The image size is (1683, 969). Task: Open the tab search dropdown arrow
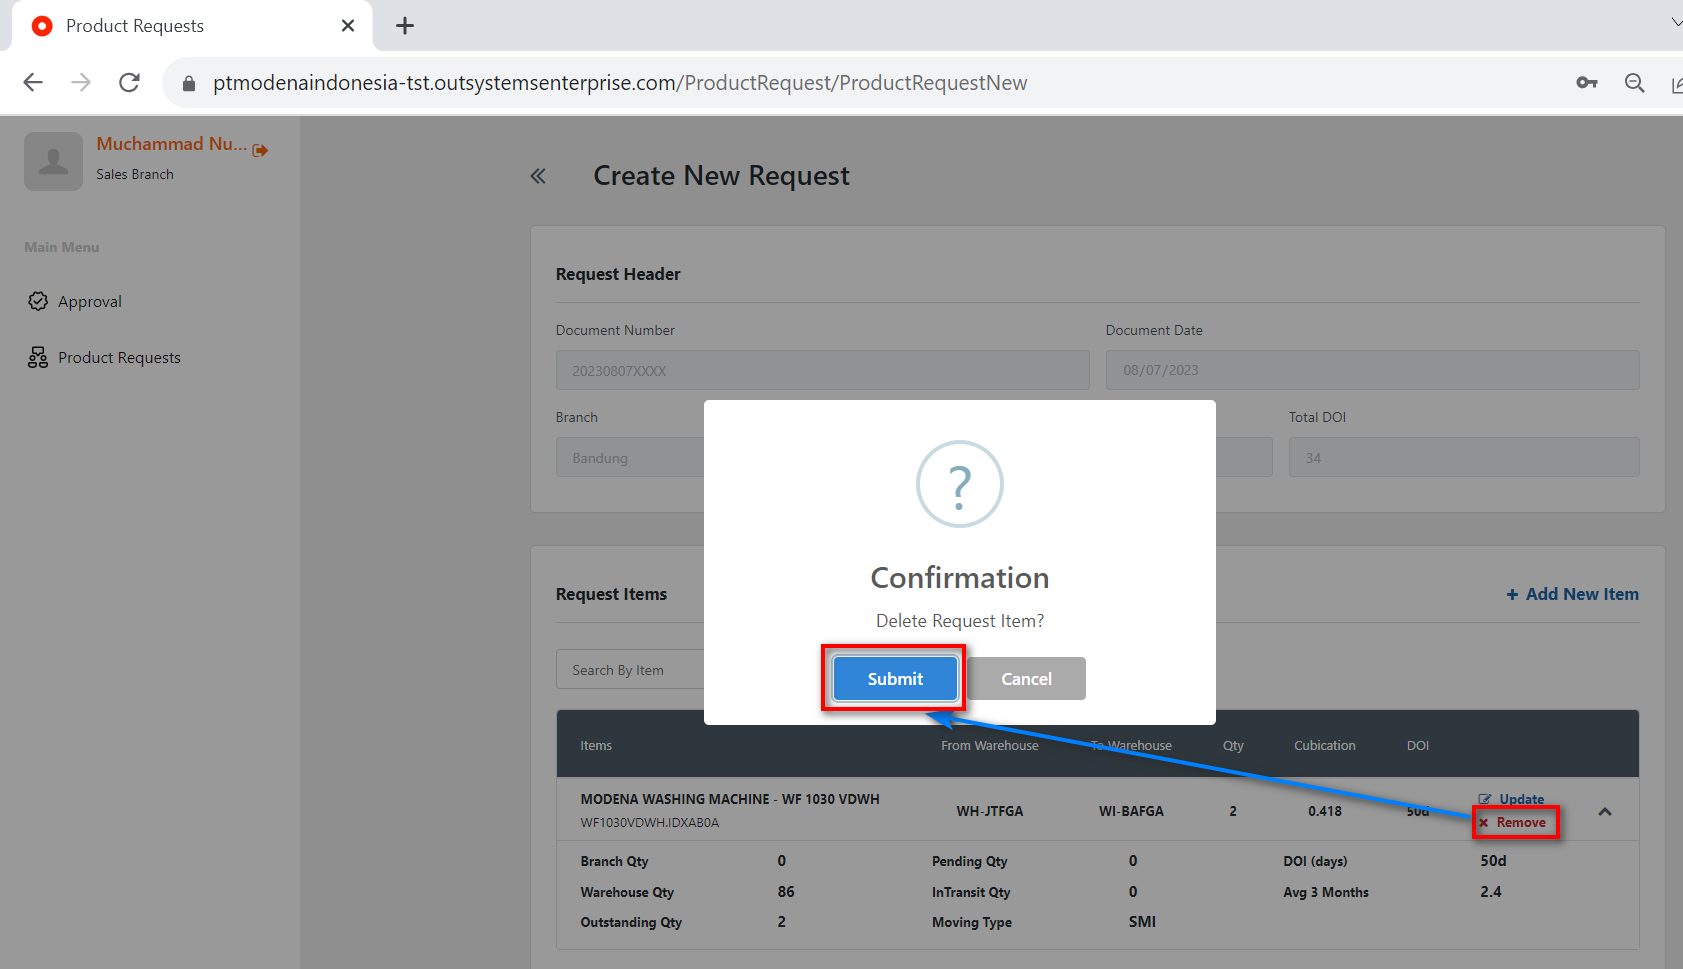[1675, 22]
